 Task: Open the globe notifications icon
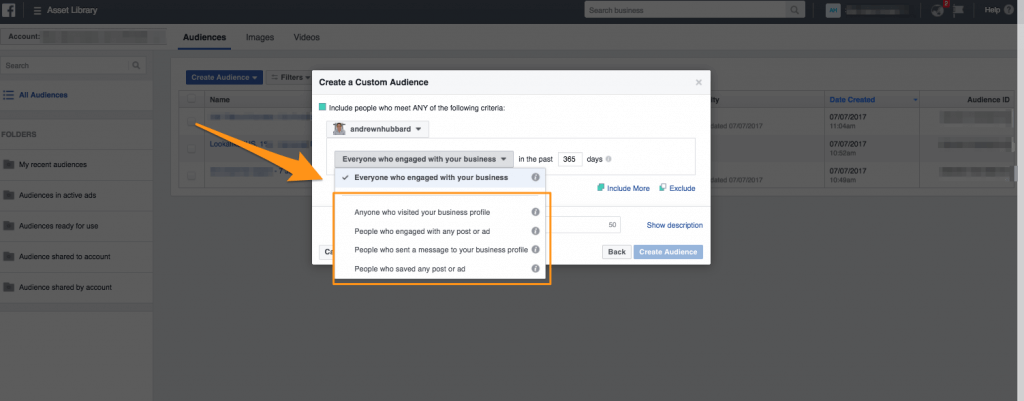click(x=937, y=10)
